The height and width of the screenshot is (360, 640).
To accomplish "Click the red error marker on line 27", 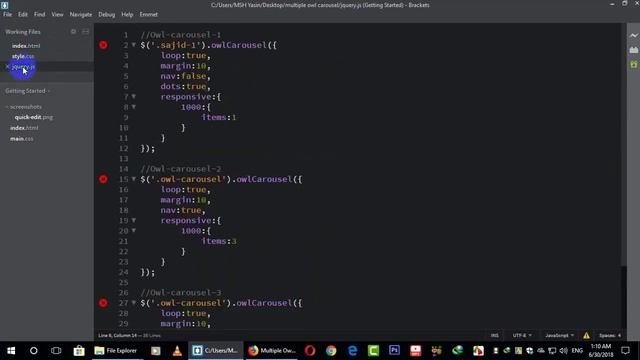I will pos(103,303).
